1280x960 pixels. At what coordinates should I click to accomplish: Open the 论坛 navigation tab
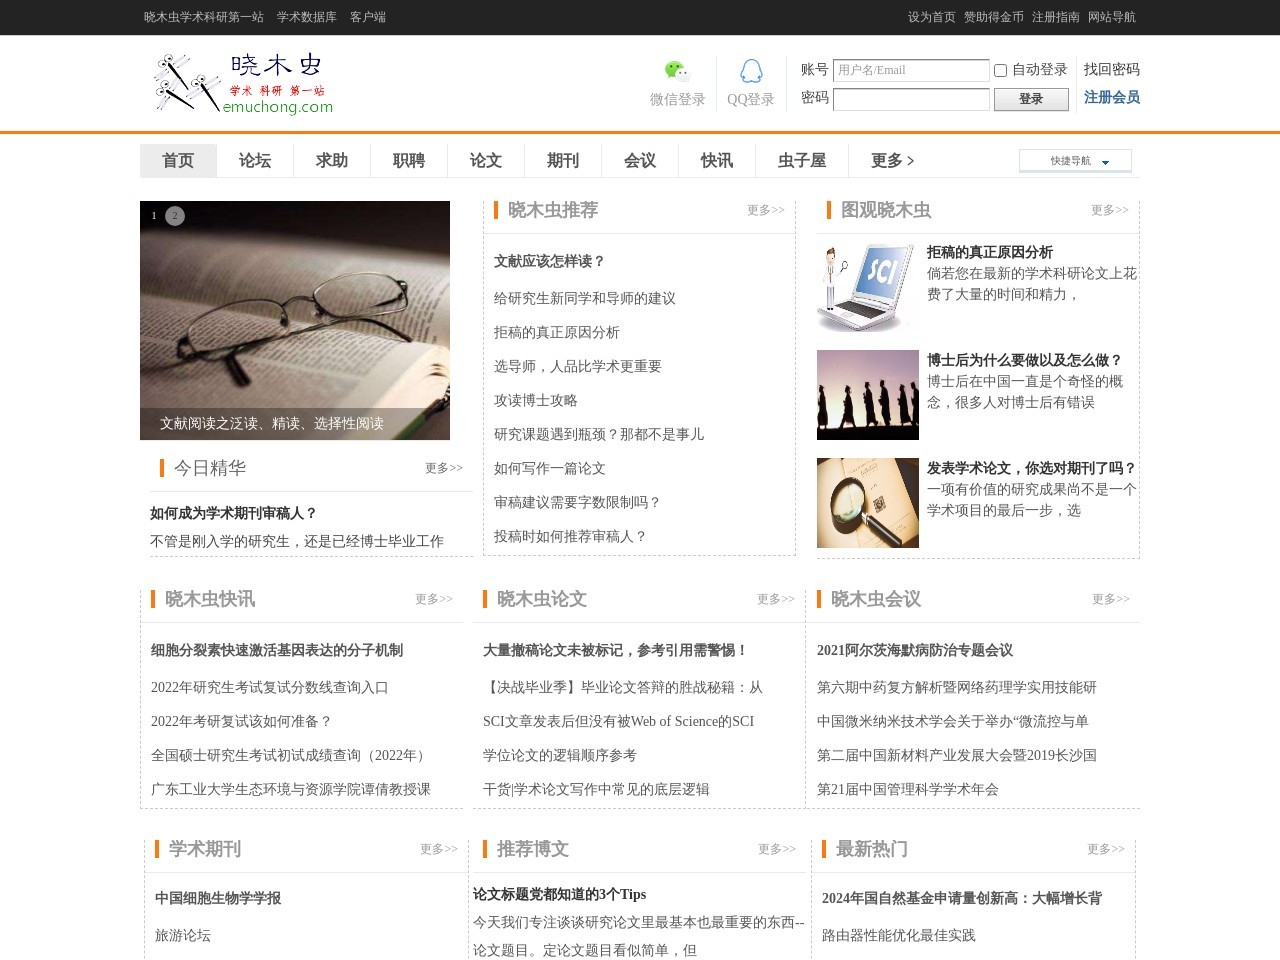255,161
